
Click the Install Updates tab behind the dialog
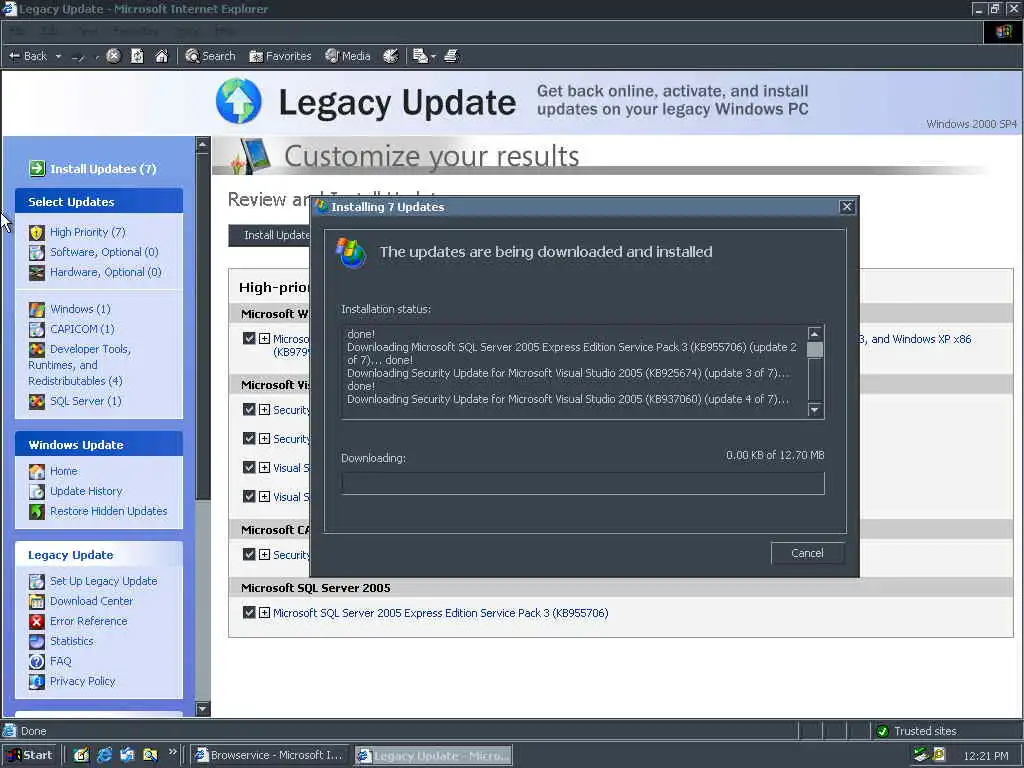(x=270, y=235)
